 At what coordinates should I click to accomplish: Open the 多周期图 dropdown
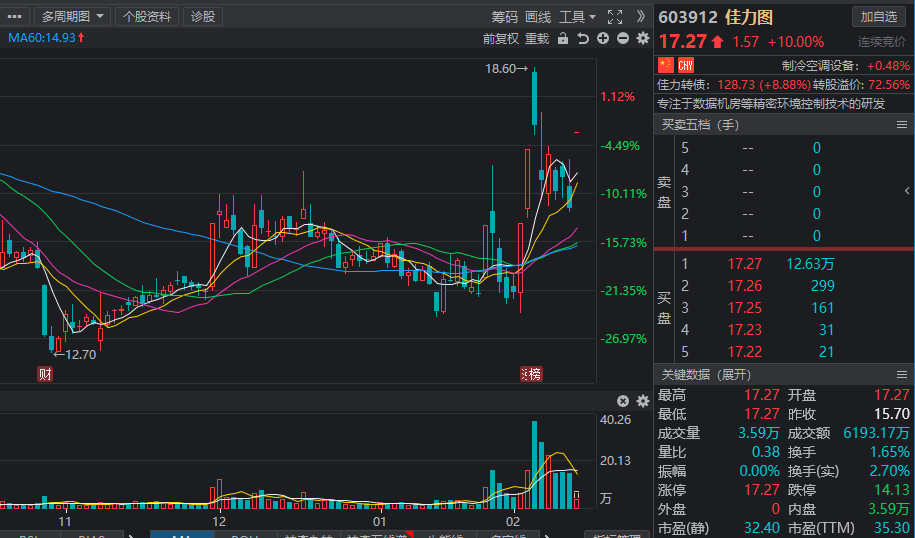click(x=72, y=16)
